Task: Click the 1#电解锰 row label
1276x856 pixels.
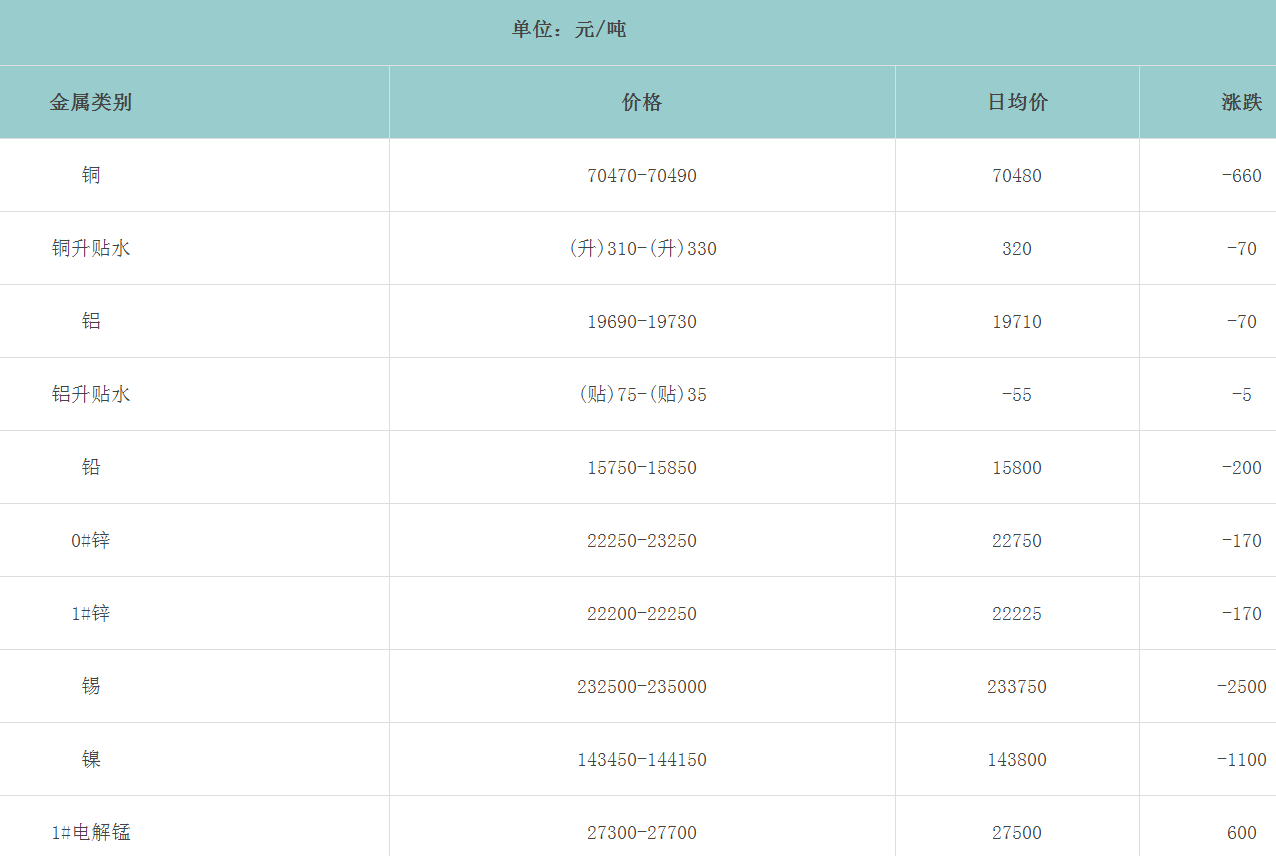Action: (91, 832)
